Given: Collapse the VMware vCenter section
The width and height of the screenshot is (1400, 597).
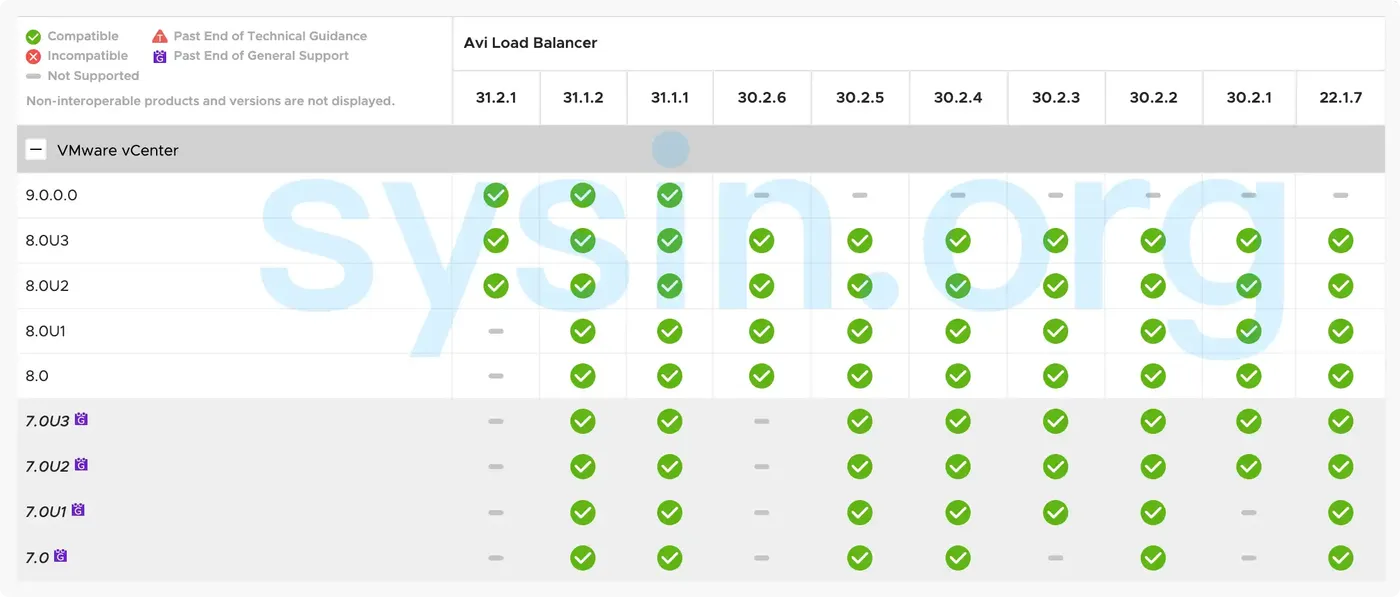Looking at the screenshot, I should pos(35,148).
